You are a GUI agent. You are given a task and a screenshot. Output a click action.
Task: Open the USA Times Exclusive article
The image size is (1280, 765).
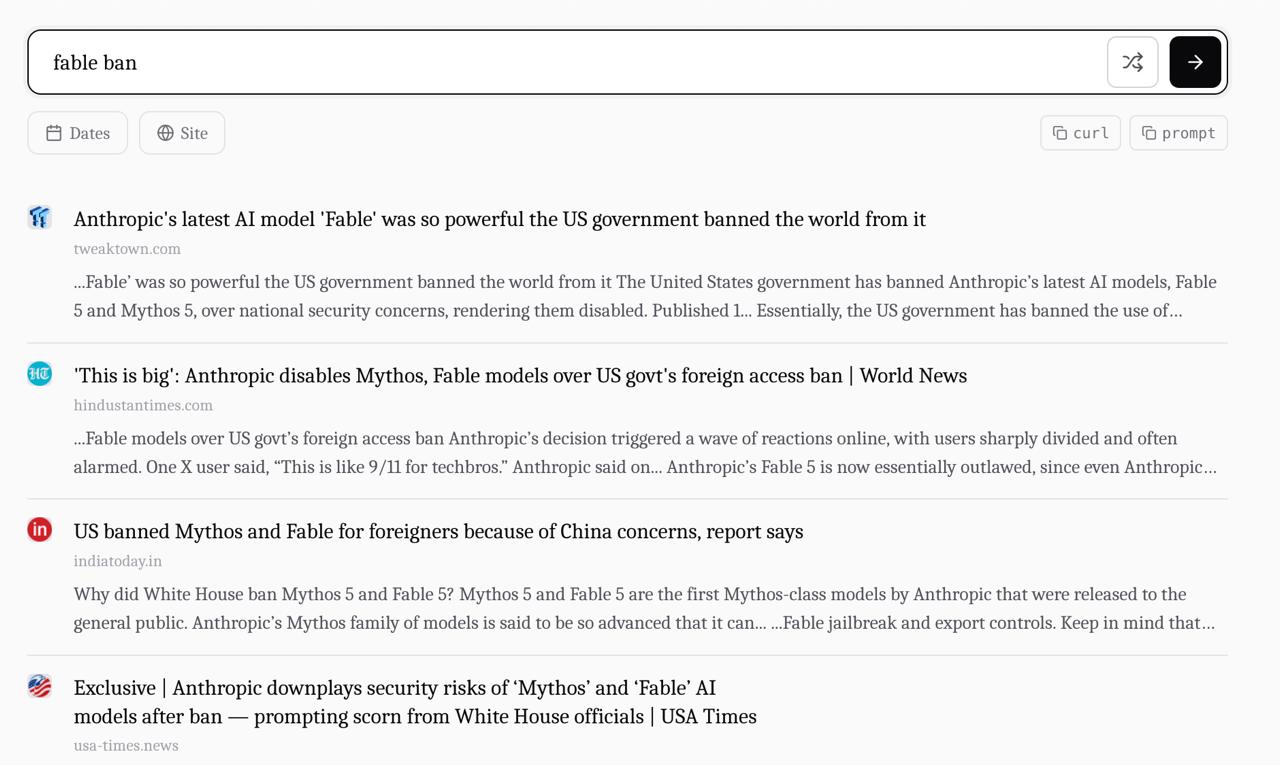pos(415,702)
